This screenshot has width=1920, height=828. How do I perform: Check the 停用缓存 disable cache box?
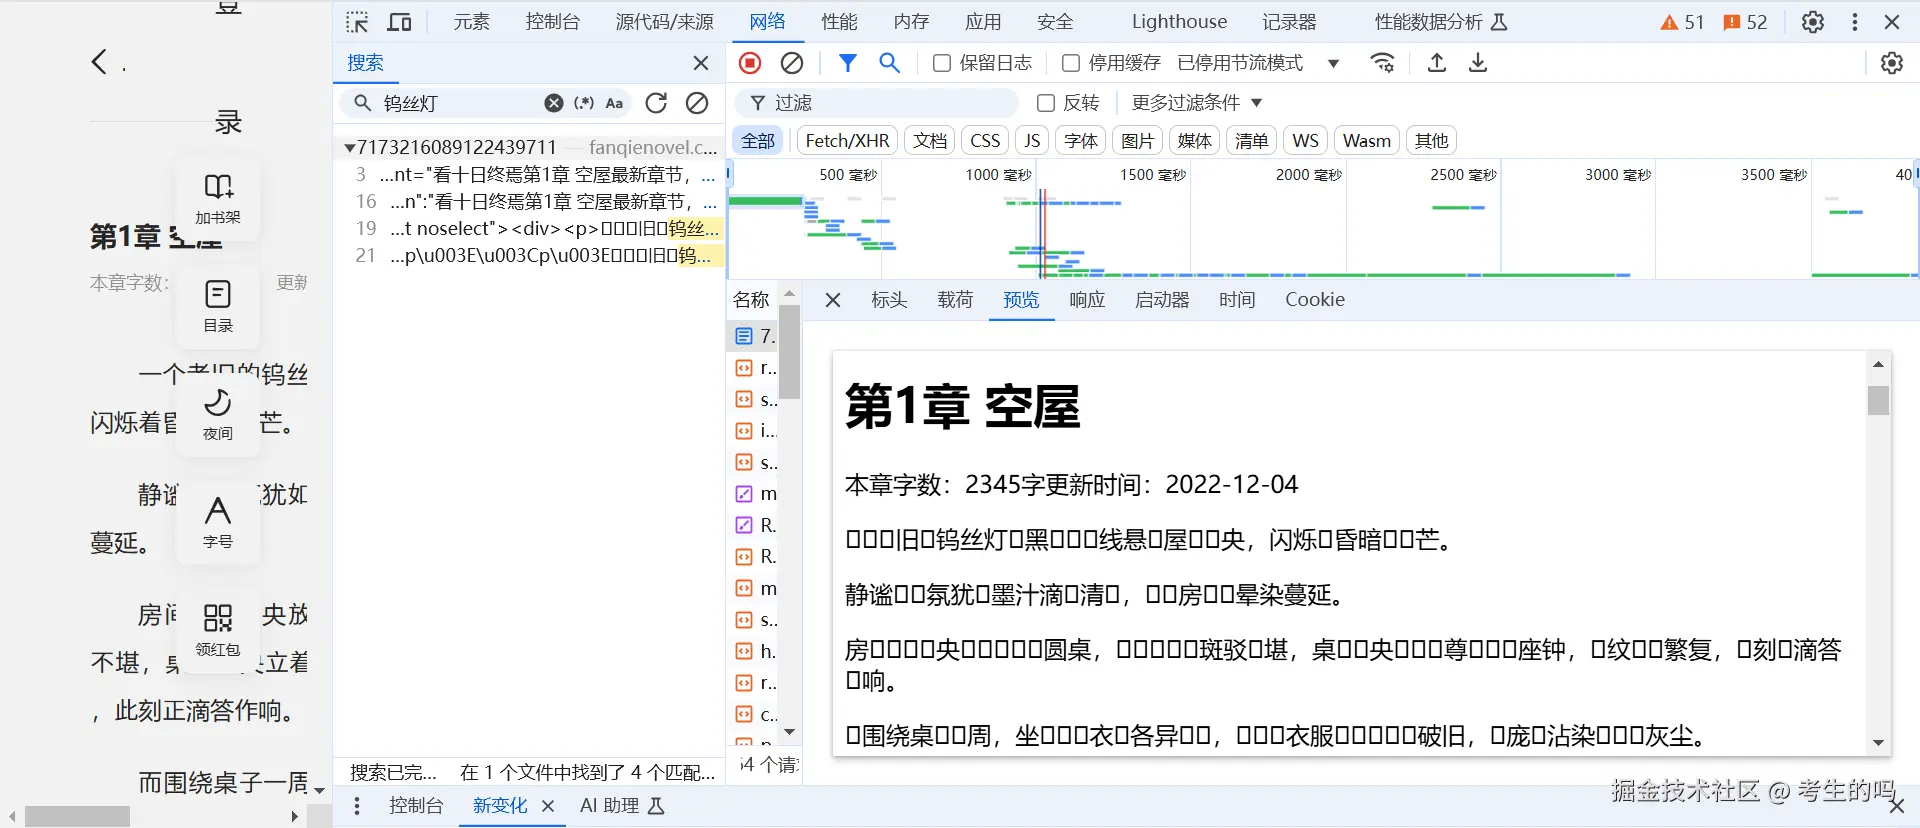tap(1070, 63)
